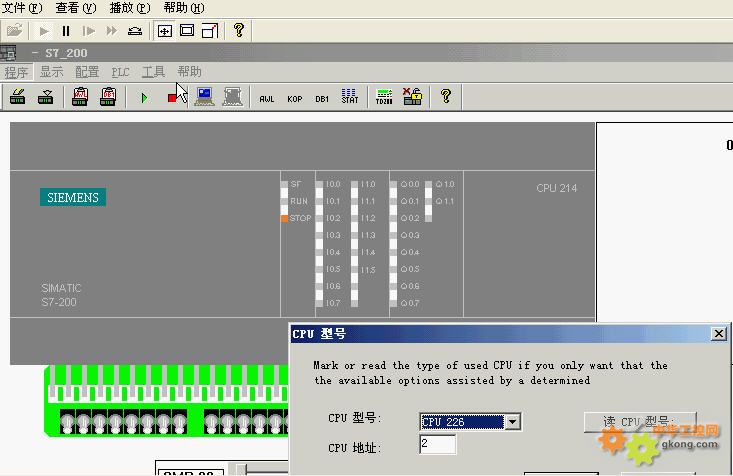Select the full-screen view icon
The image size is (733, 476).
click(x=187, y=31)
